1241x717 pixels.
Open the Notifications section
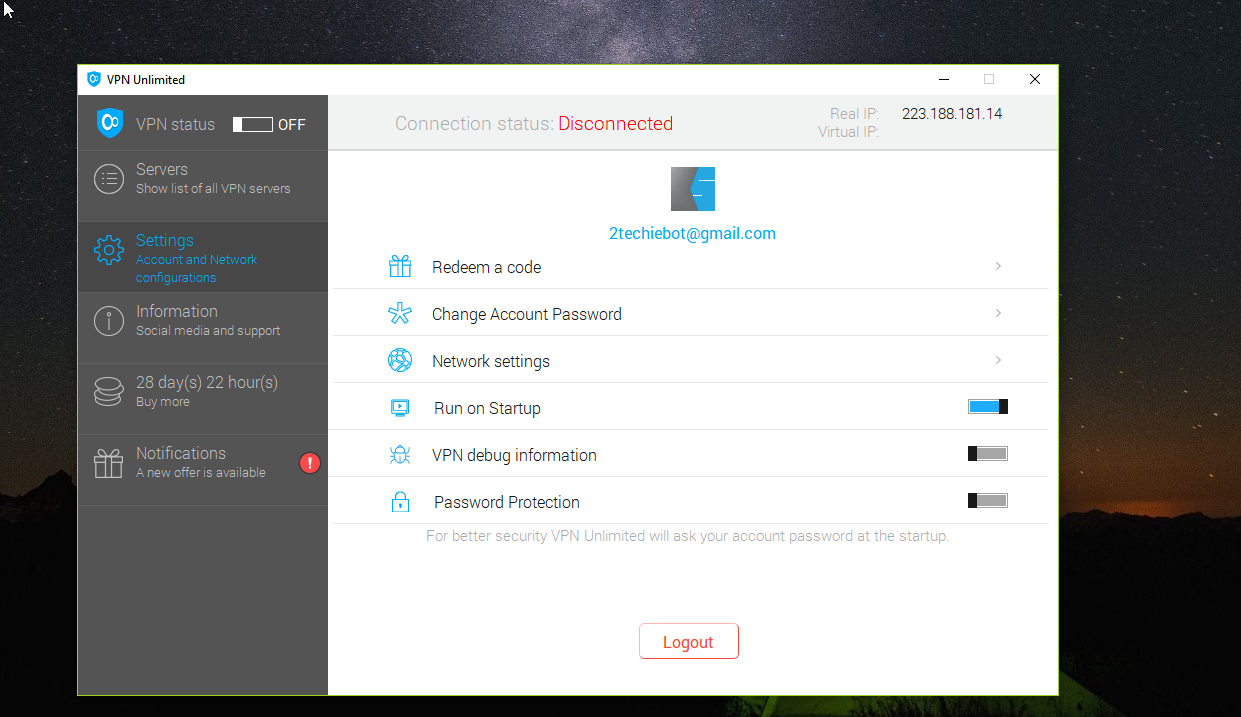point(203,470)
